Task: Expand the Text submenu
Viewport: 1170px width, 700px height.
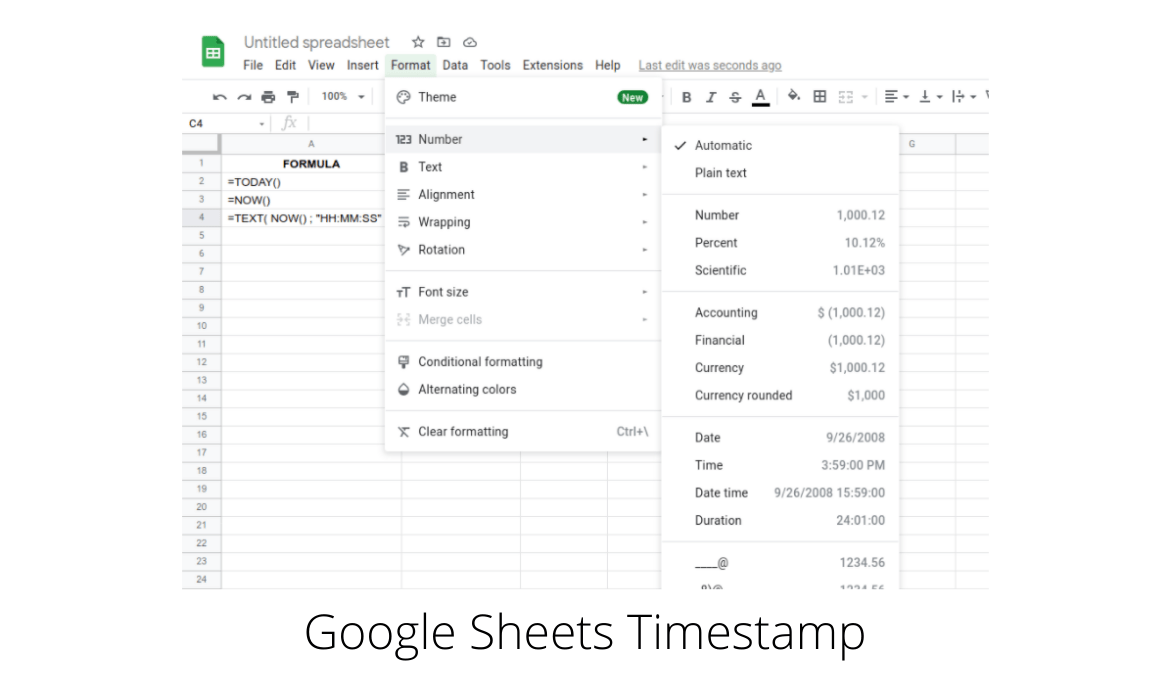Action: tap(523, 167)
